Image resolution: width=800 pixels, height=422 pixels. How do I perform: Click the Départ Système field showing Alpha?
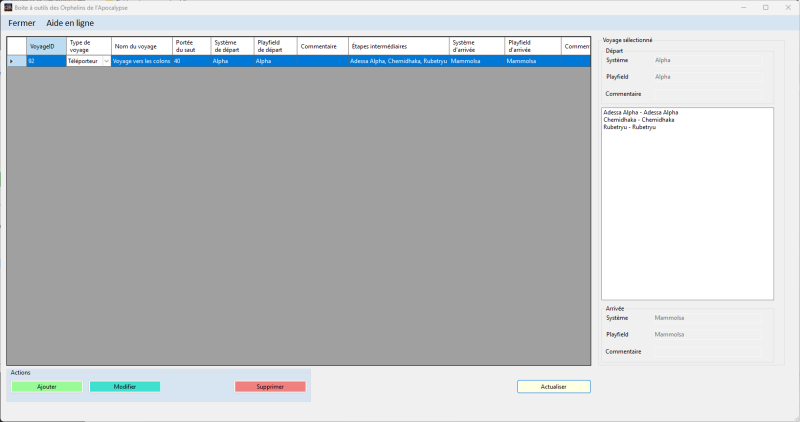pyautogui.click(x=706, y=60)
